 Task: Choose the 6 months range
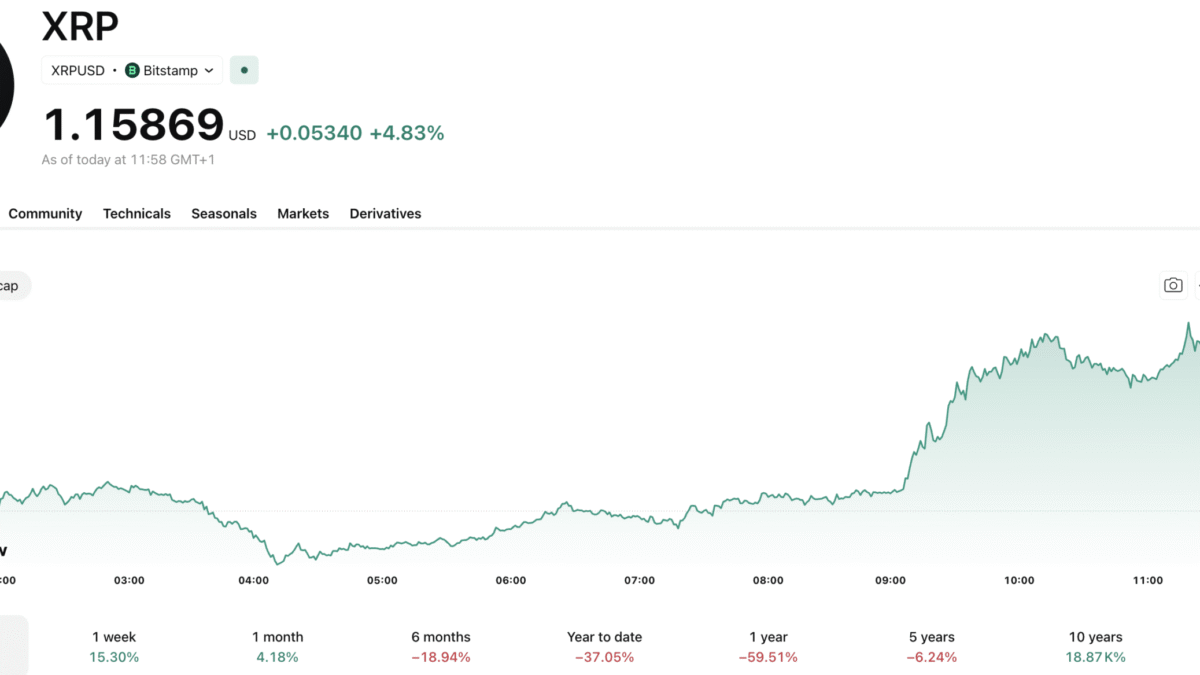[x=440, y=647]
